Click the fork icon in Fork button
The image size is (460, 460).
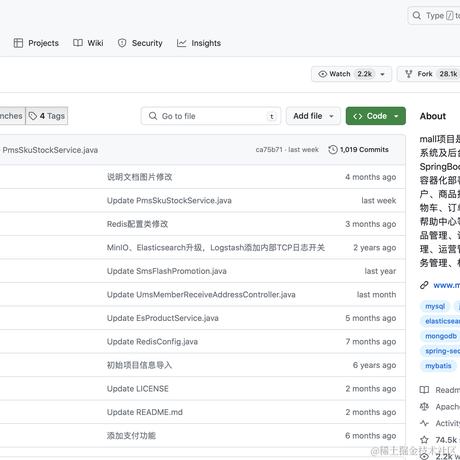point(409,74)
